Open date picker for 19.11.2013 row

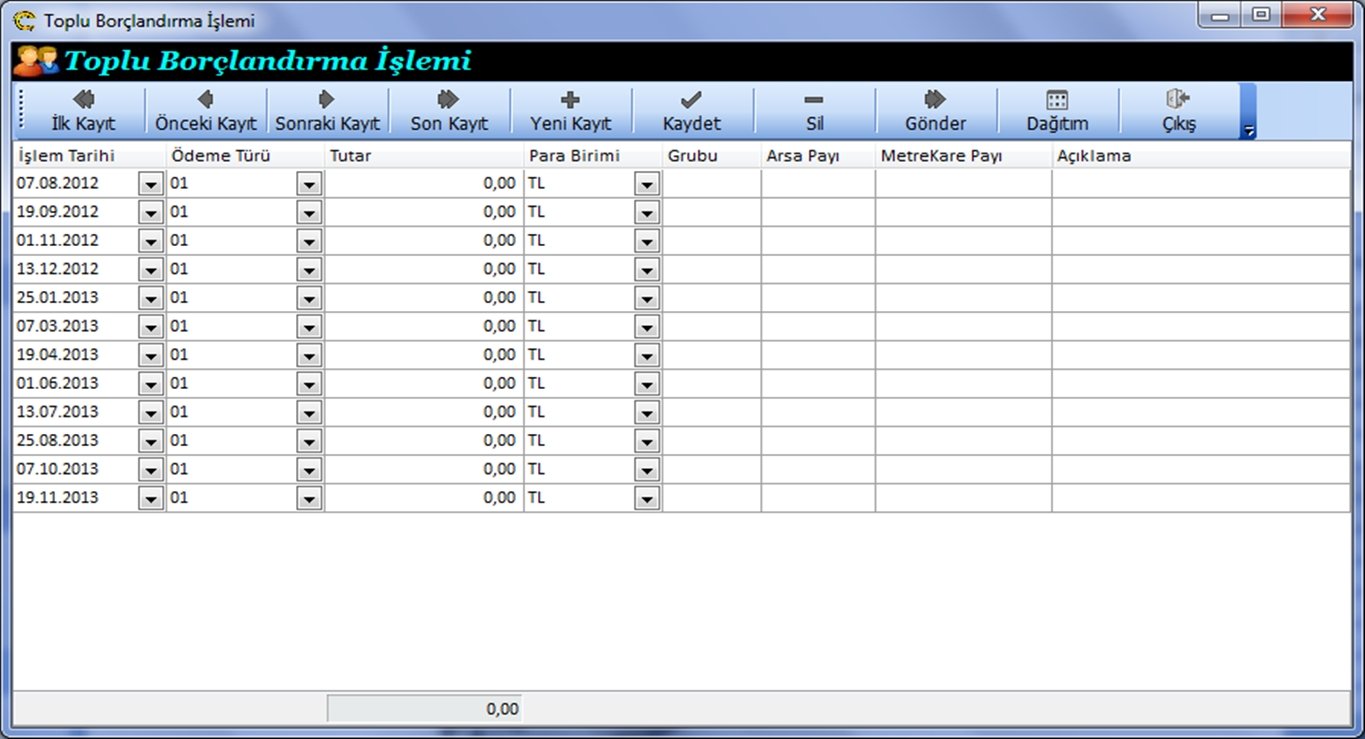click(151, 498)
